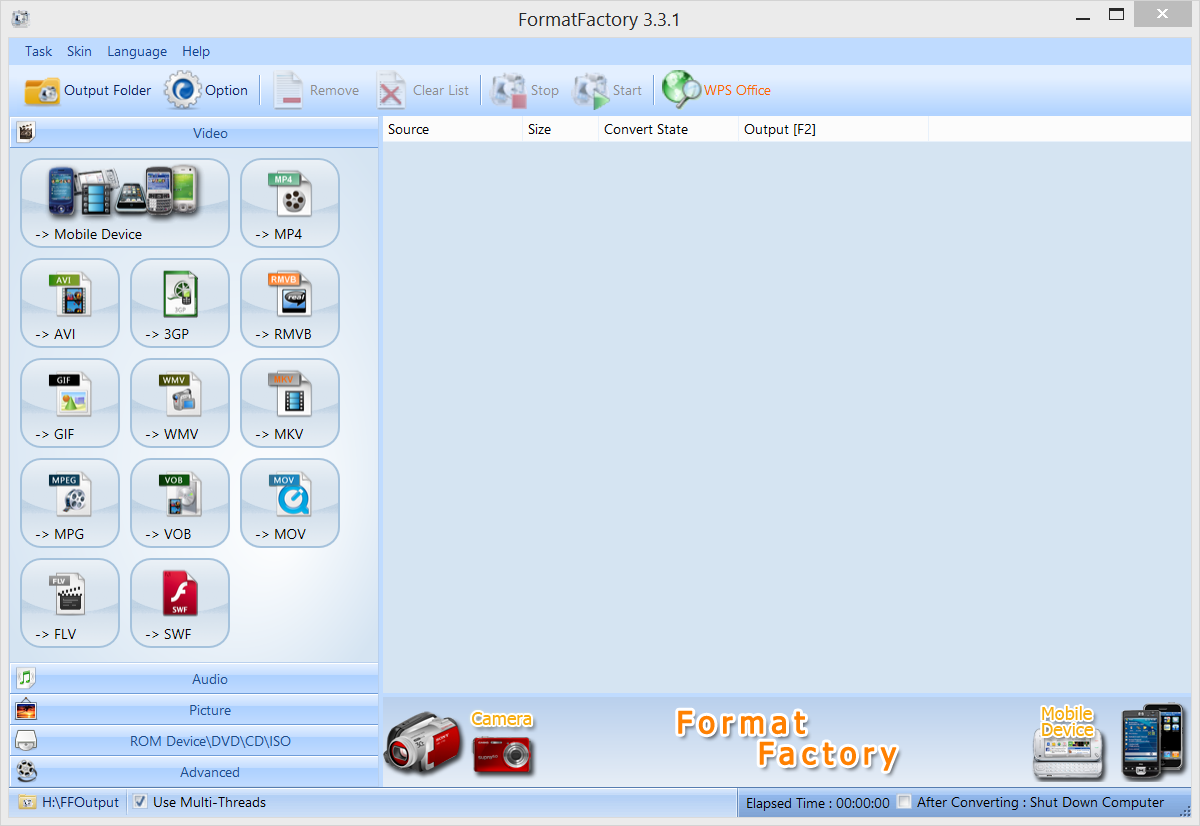Image resolution: width=1200 pixels, height=826 pixels.
Task: Enable After Converting Shut Down Computer checkbox
Action: pos(905,802)
